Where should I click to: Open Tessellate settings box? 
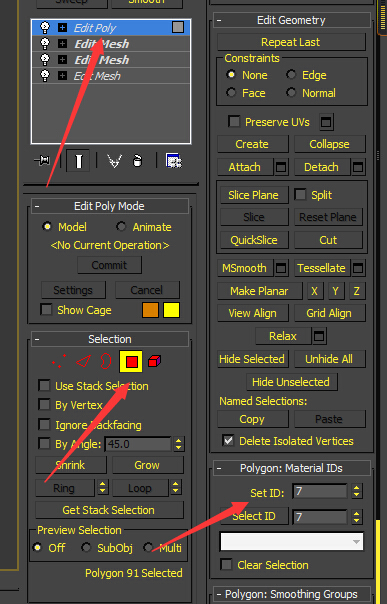pyautogui.click(x=358, y=268)
